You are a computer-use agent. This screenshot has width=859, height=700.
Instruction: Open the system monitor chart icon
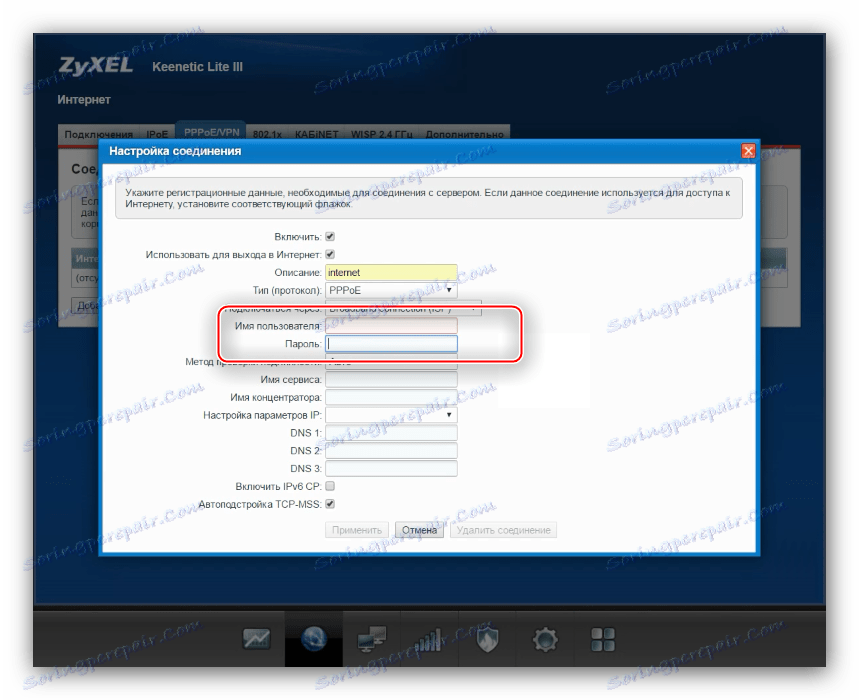point(256,639)
